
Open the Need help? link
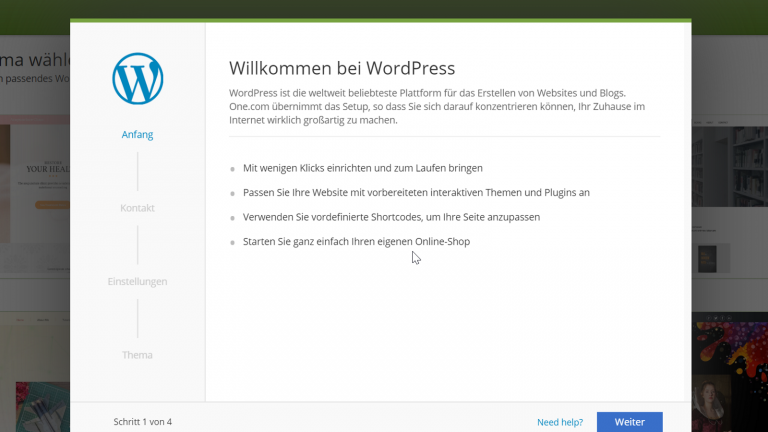coord(559,422)
